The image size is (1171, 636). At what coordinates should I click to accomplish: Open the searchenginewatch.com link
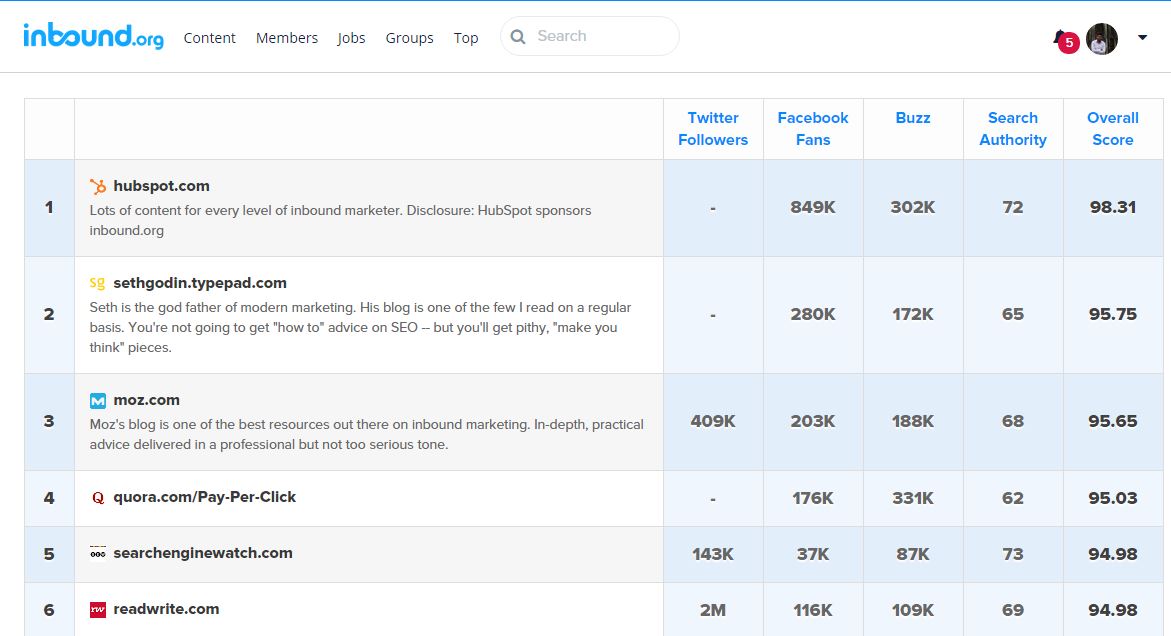pos(203,553)
